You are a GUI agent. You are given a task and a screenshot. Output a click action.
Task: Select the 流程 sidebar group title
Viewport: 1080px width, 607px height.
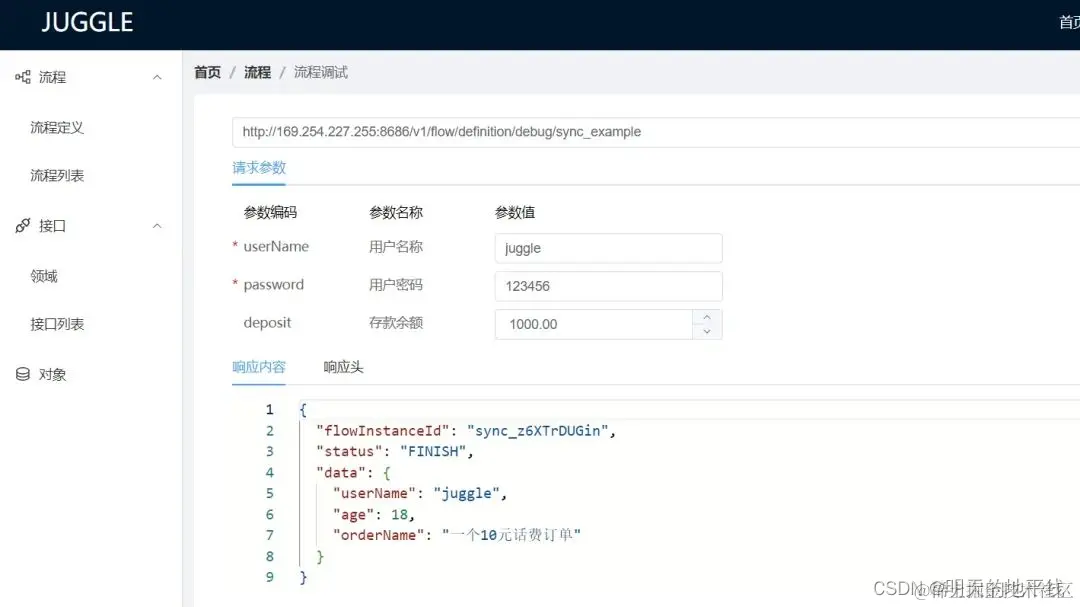pos(52,77)
